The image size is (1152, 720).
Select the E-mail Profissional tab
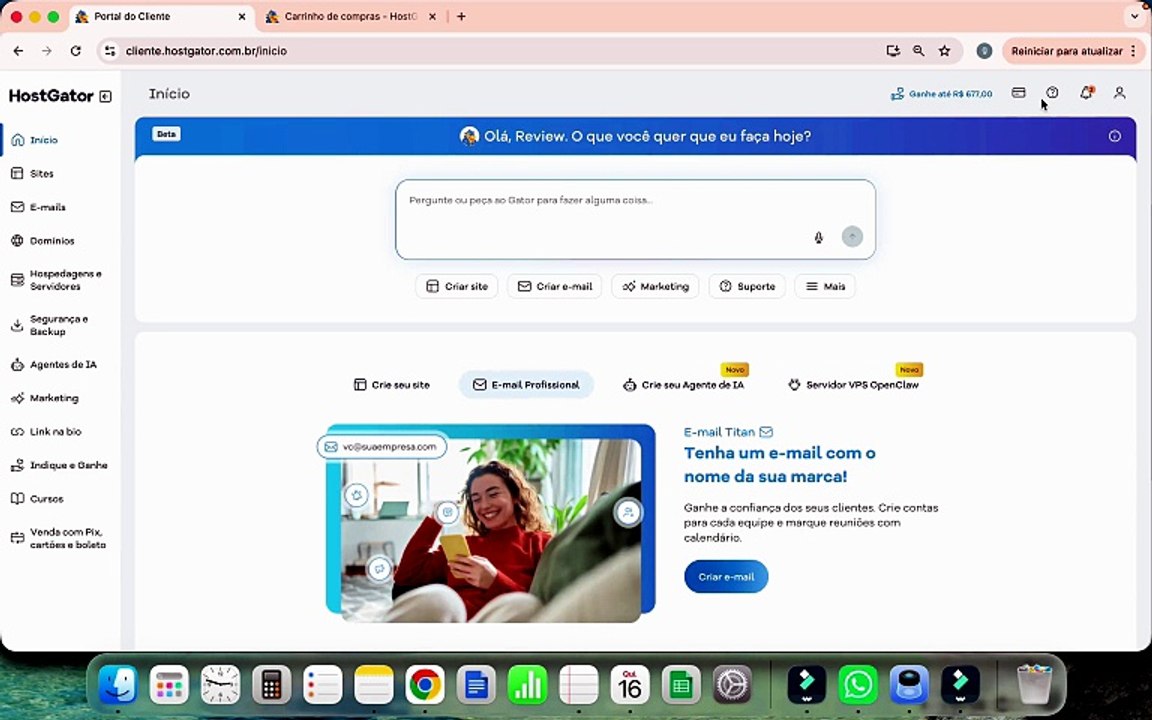click(526, 384)
